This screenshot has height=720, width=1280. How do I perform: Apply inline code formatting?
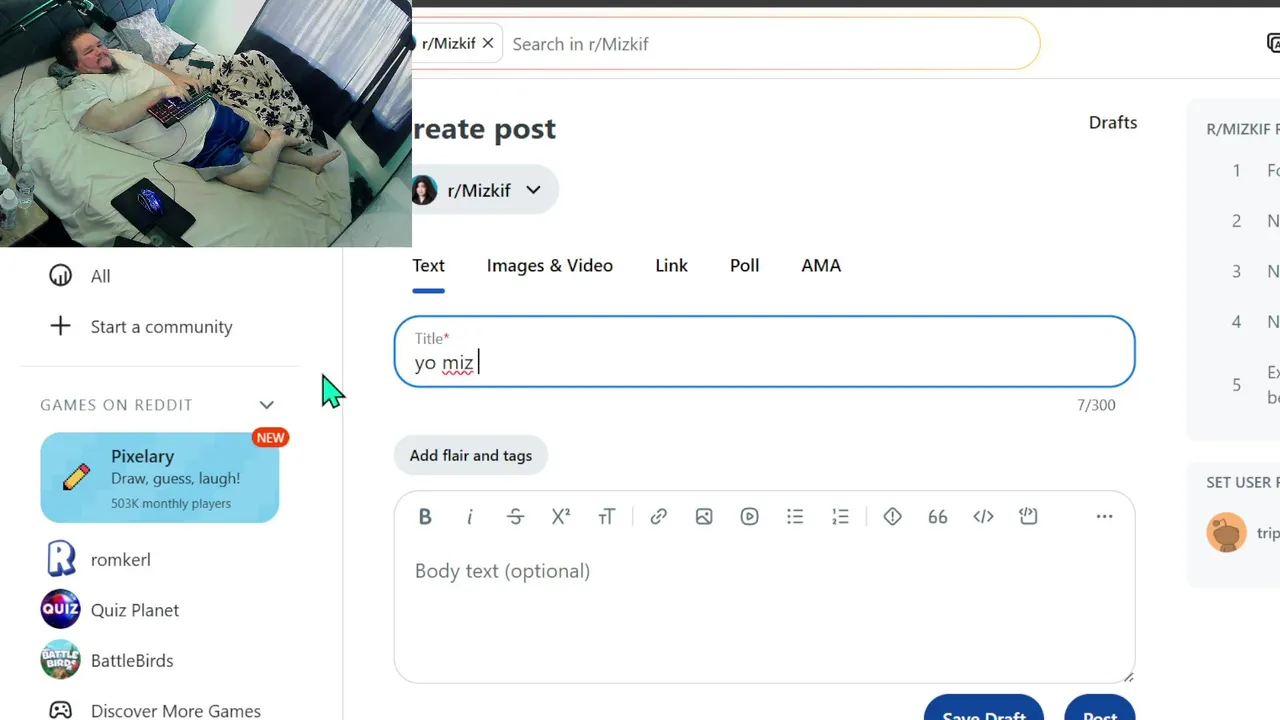click(x=983, y=517)
